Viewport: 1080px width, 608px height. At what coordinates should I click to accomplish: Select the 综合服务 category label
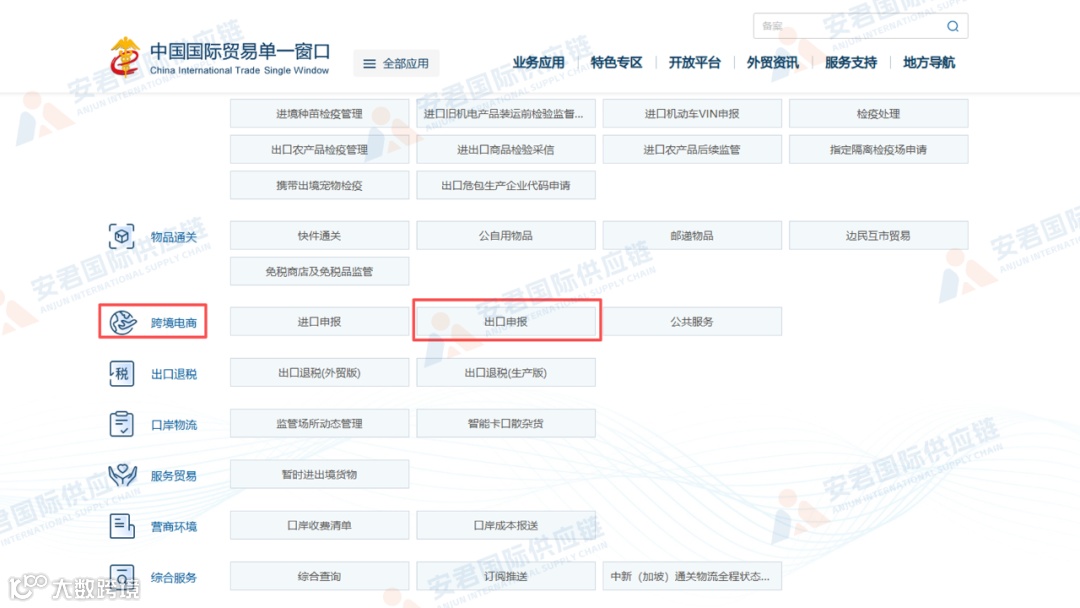(174, 578)
